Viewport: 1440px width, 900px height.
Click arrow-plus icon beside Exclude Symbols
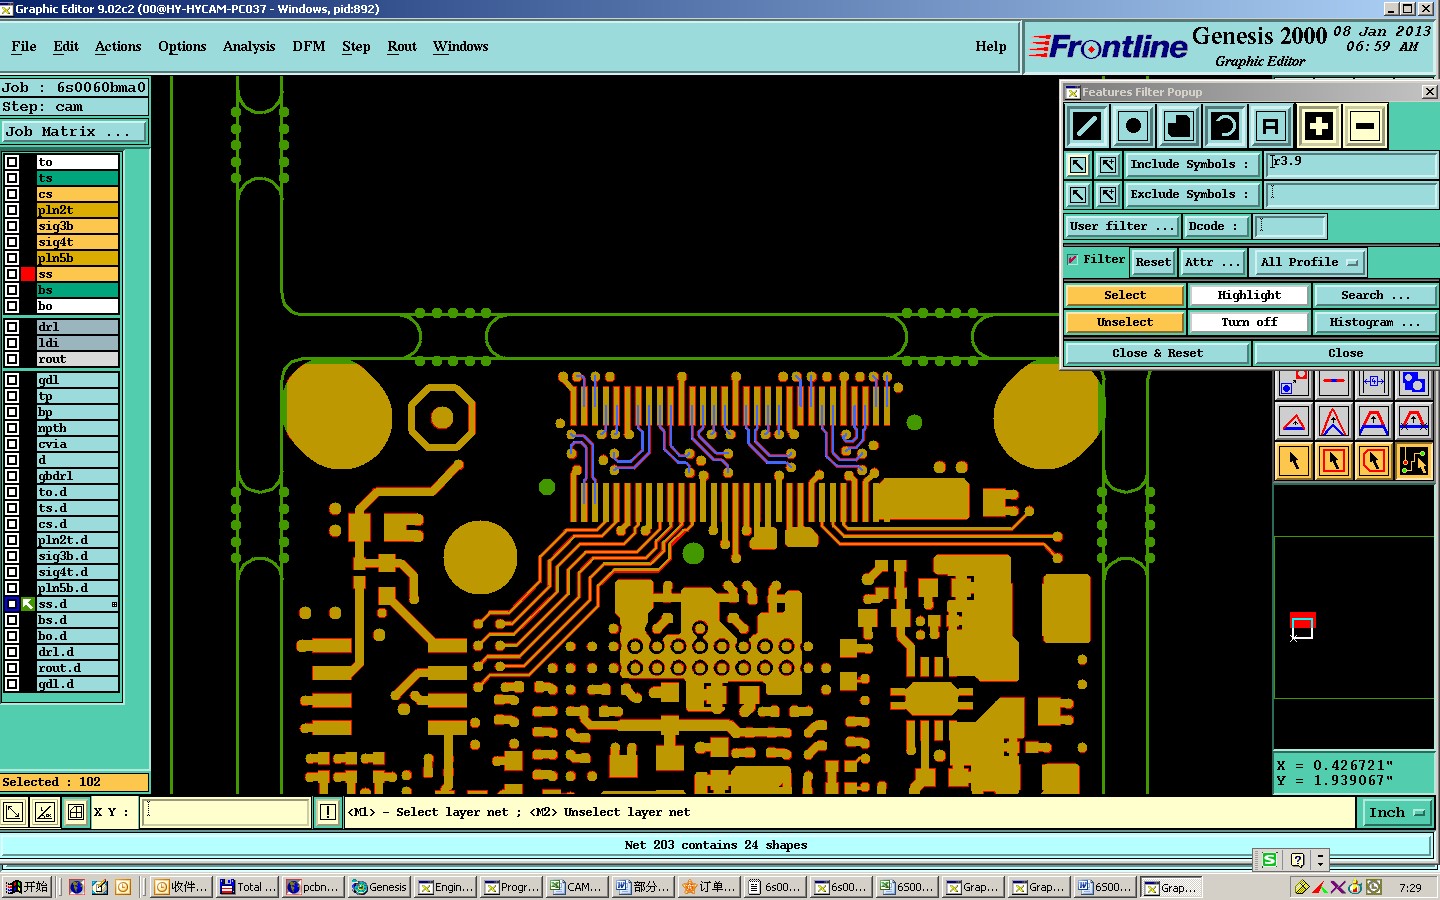(x=1108, y=195)
